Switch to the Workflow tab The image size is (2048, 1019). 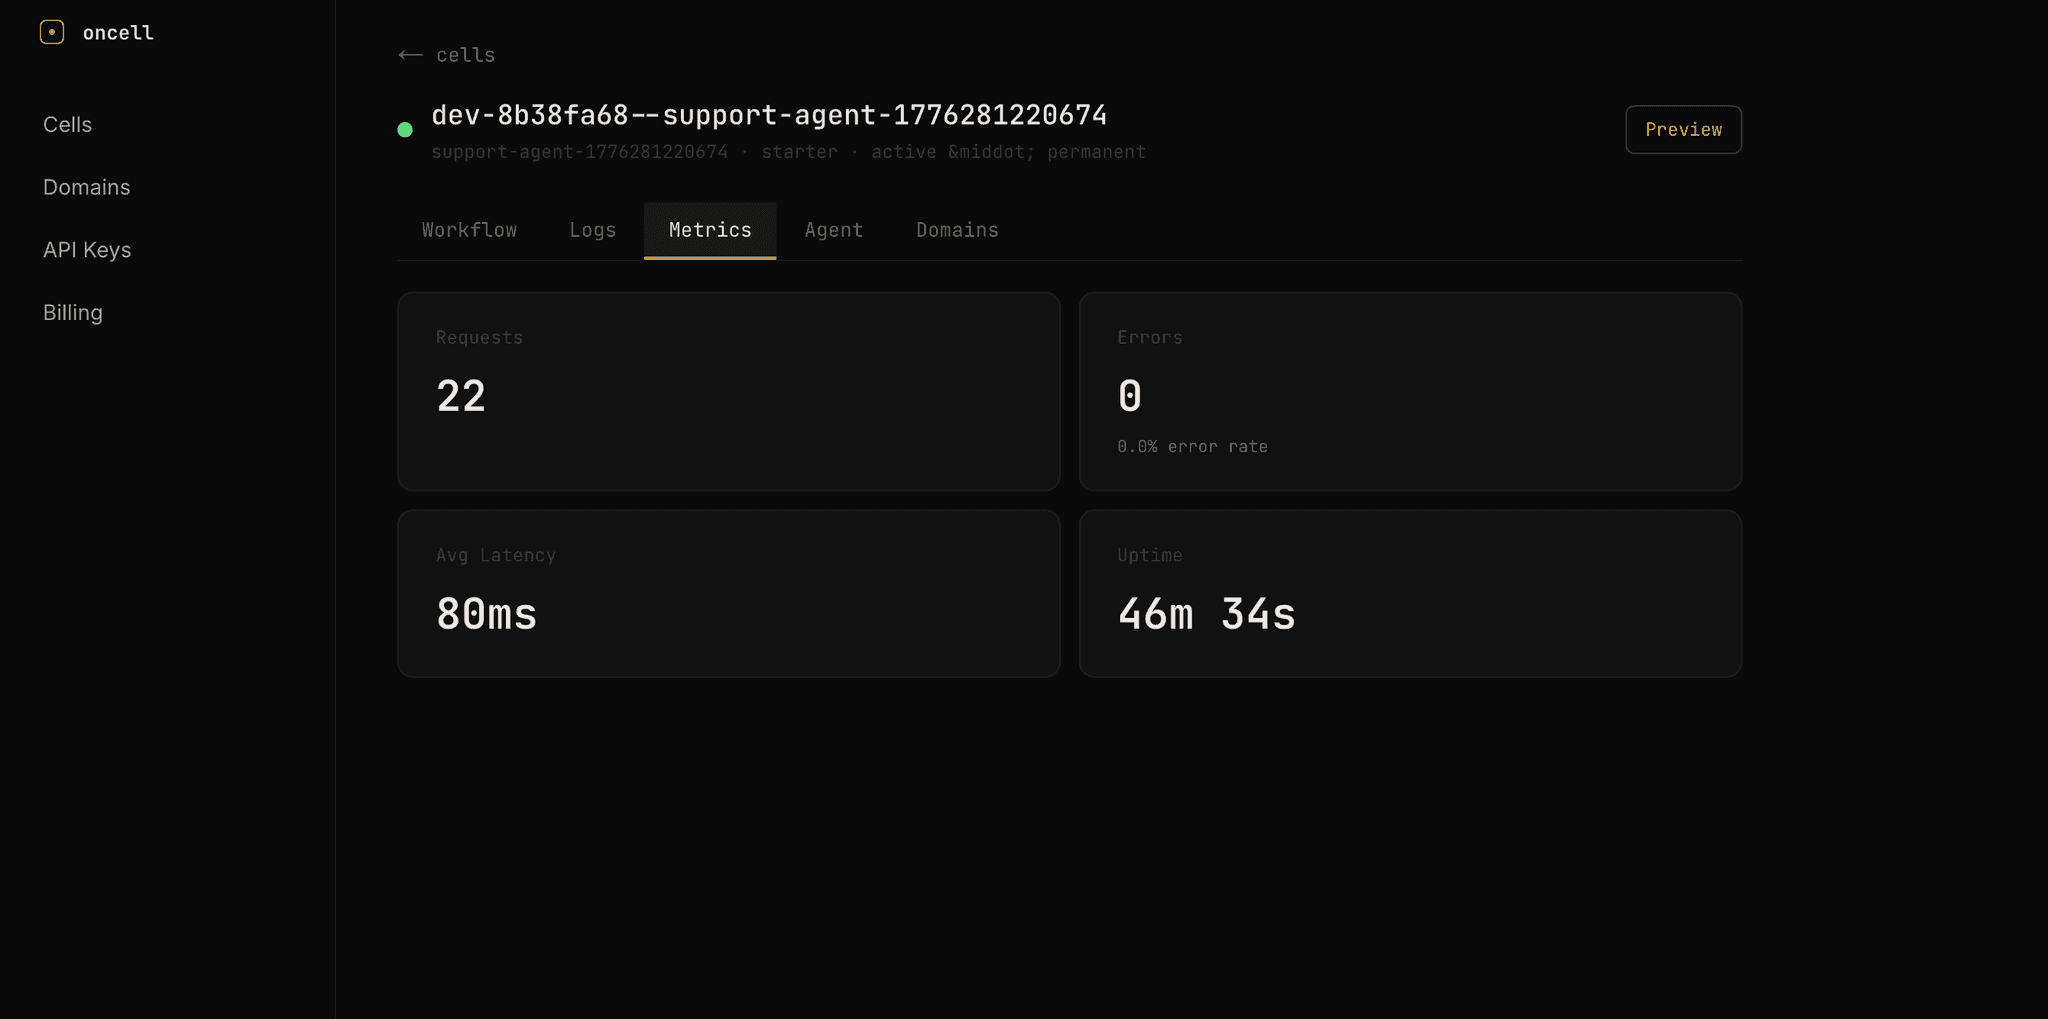coord(469,230)
